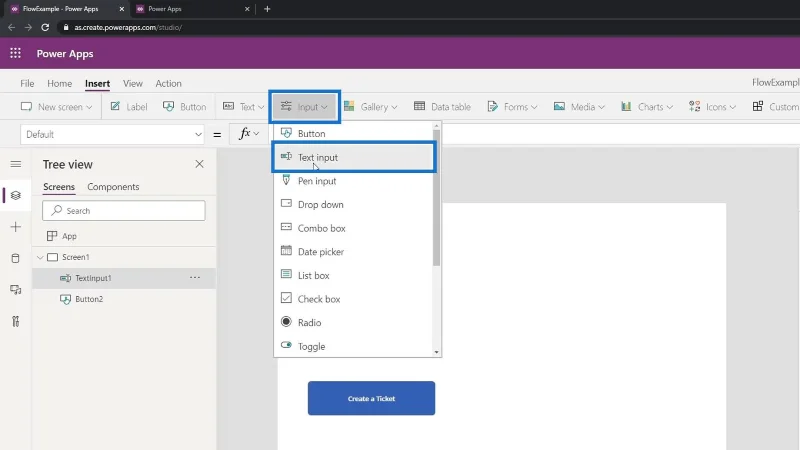Open the Charts dropdown

click(647, 107)
